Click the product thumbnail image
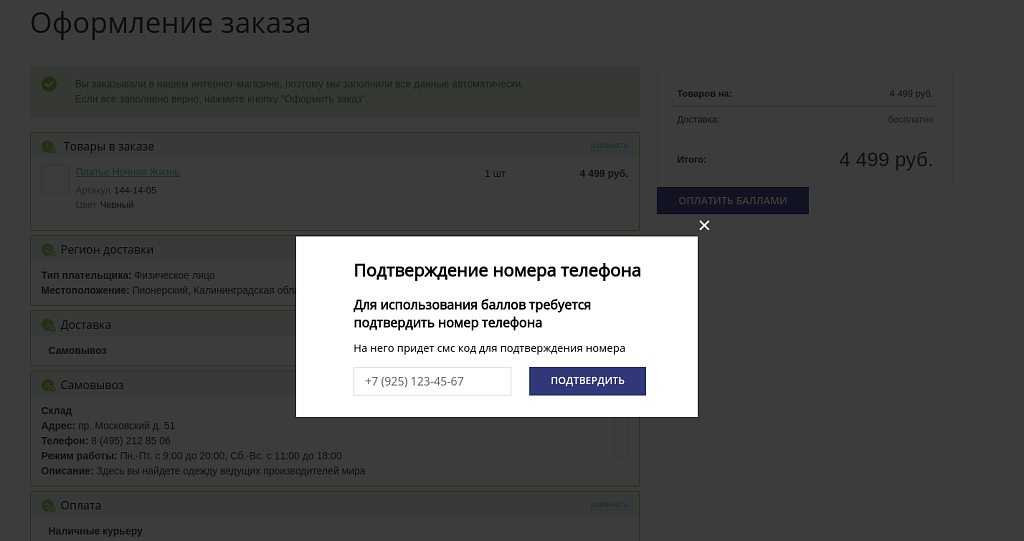Image resolution: width=1024 pixels, height=541 pixels. 55,180
